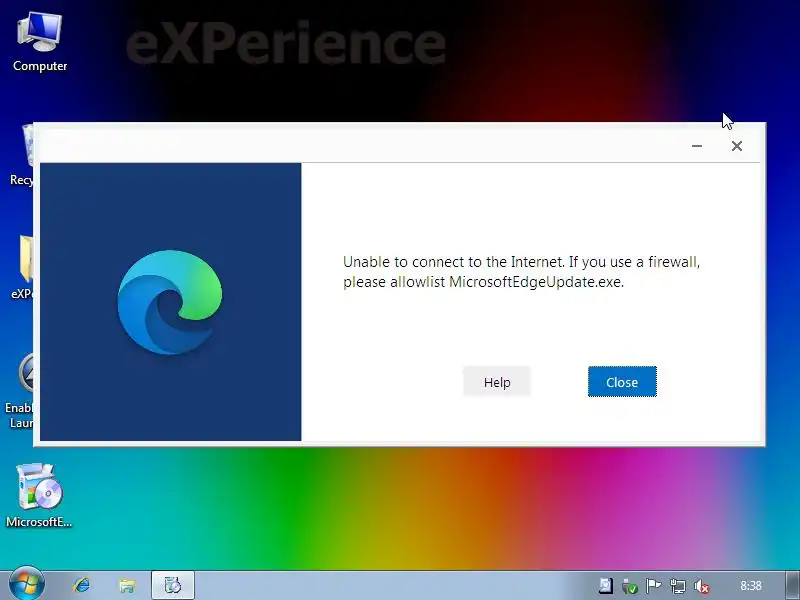Image resolution: width=800 pixels, height=600 pixels.
Task: Click the Microsoft Edge logo
Action: tap(170, 302)
